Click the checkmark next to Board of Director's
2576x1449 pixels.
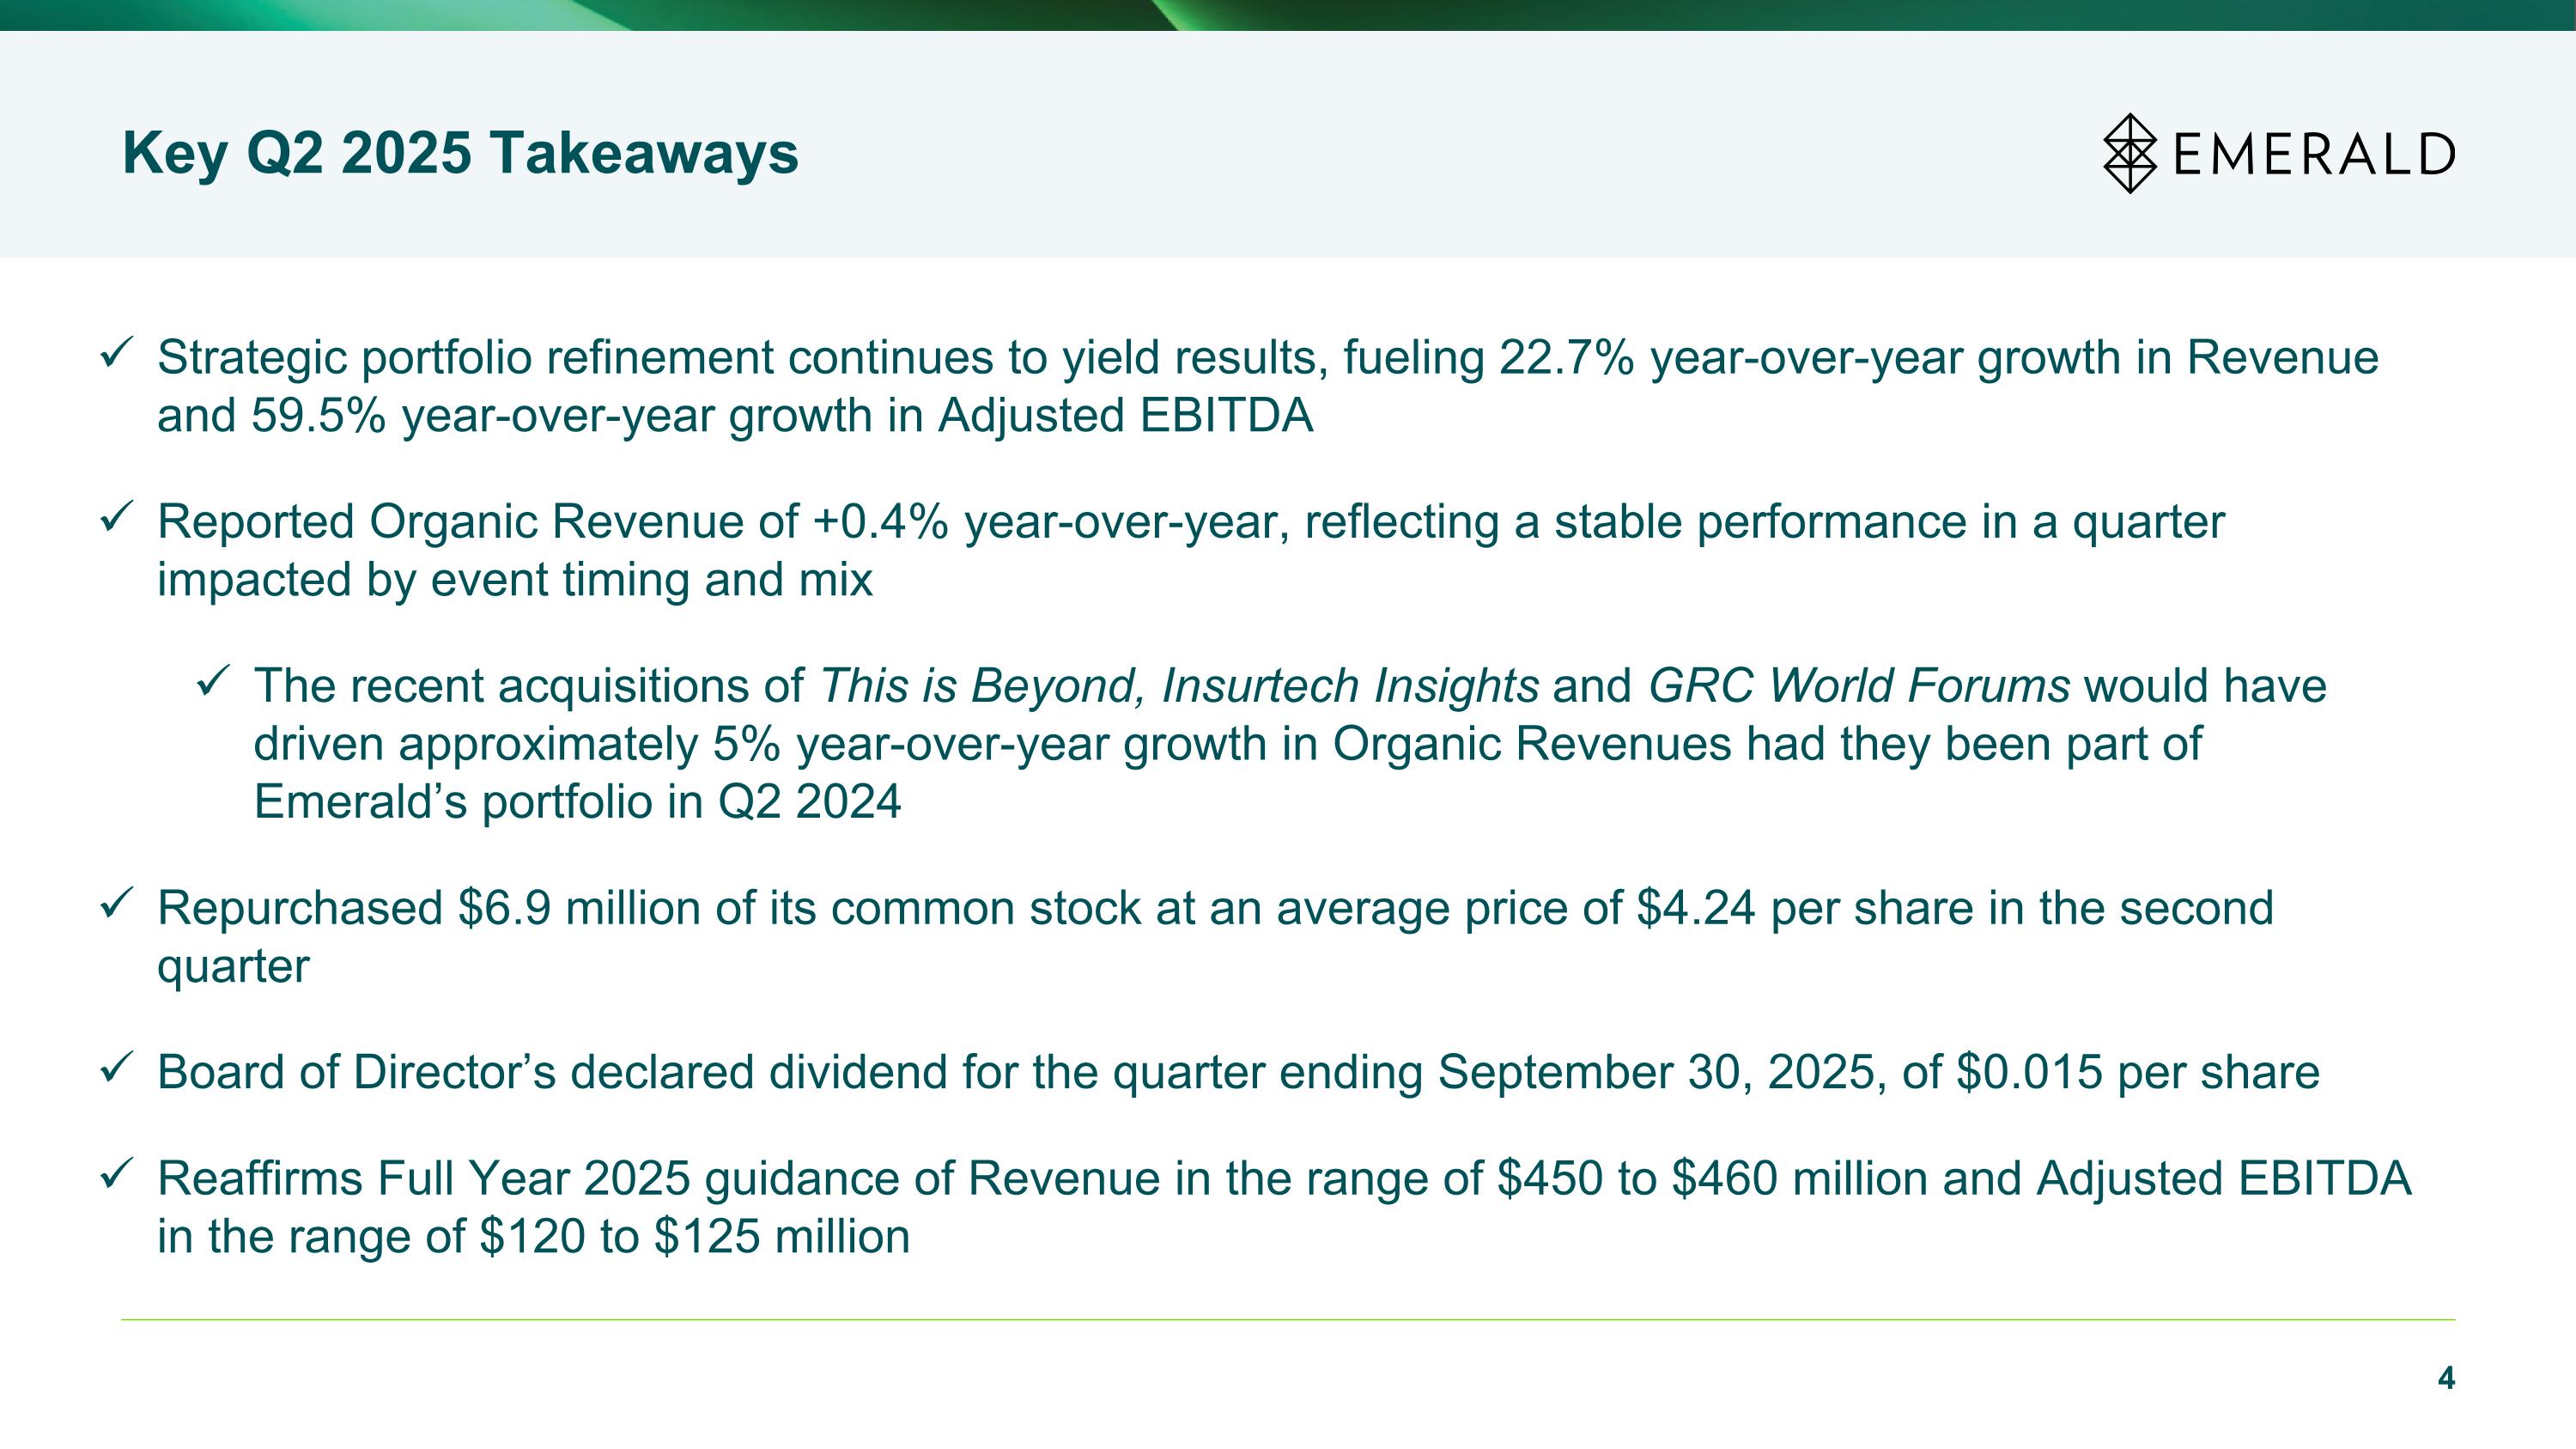112,1070
